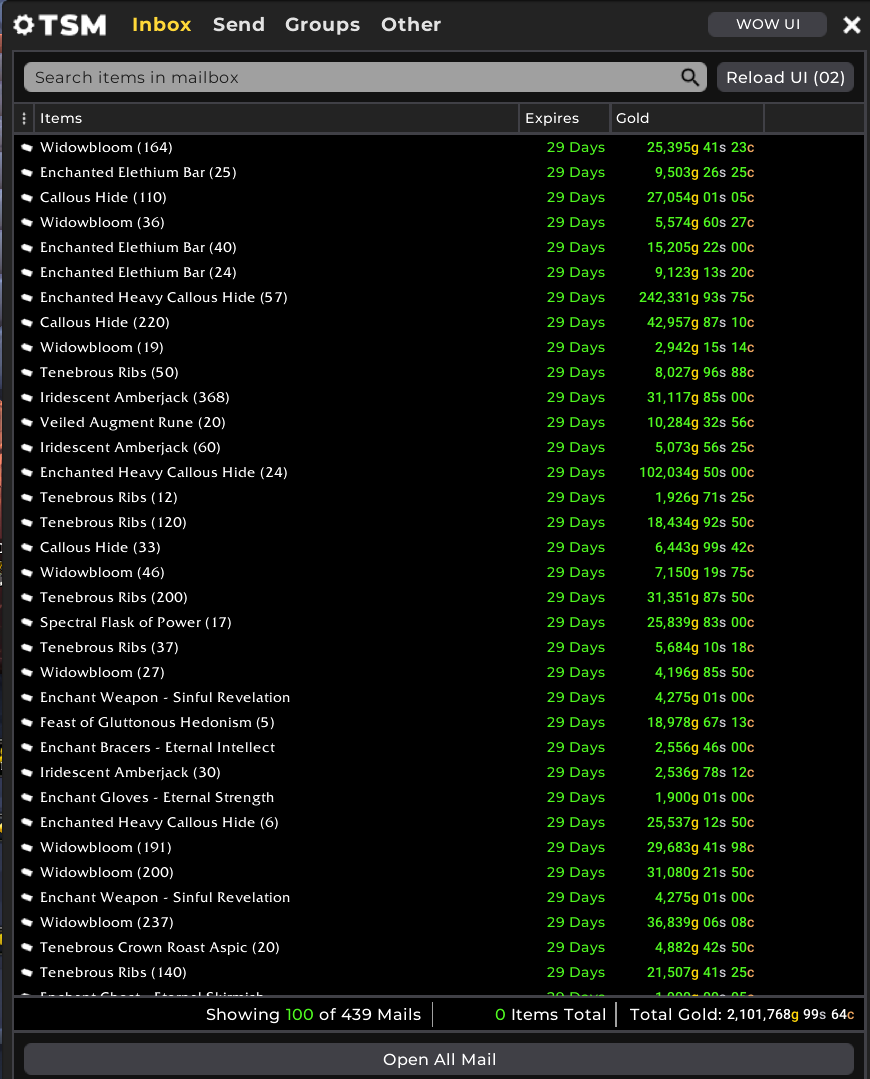Image resolution: width=870 pixels, height=1079 pixels.
Task: Click mail icon beside Feast of Gluttonous Hedonism (5)
Action: coord(27,723)
